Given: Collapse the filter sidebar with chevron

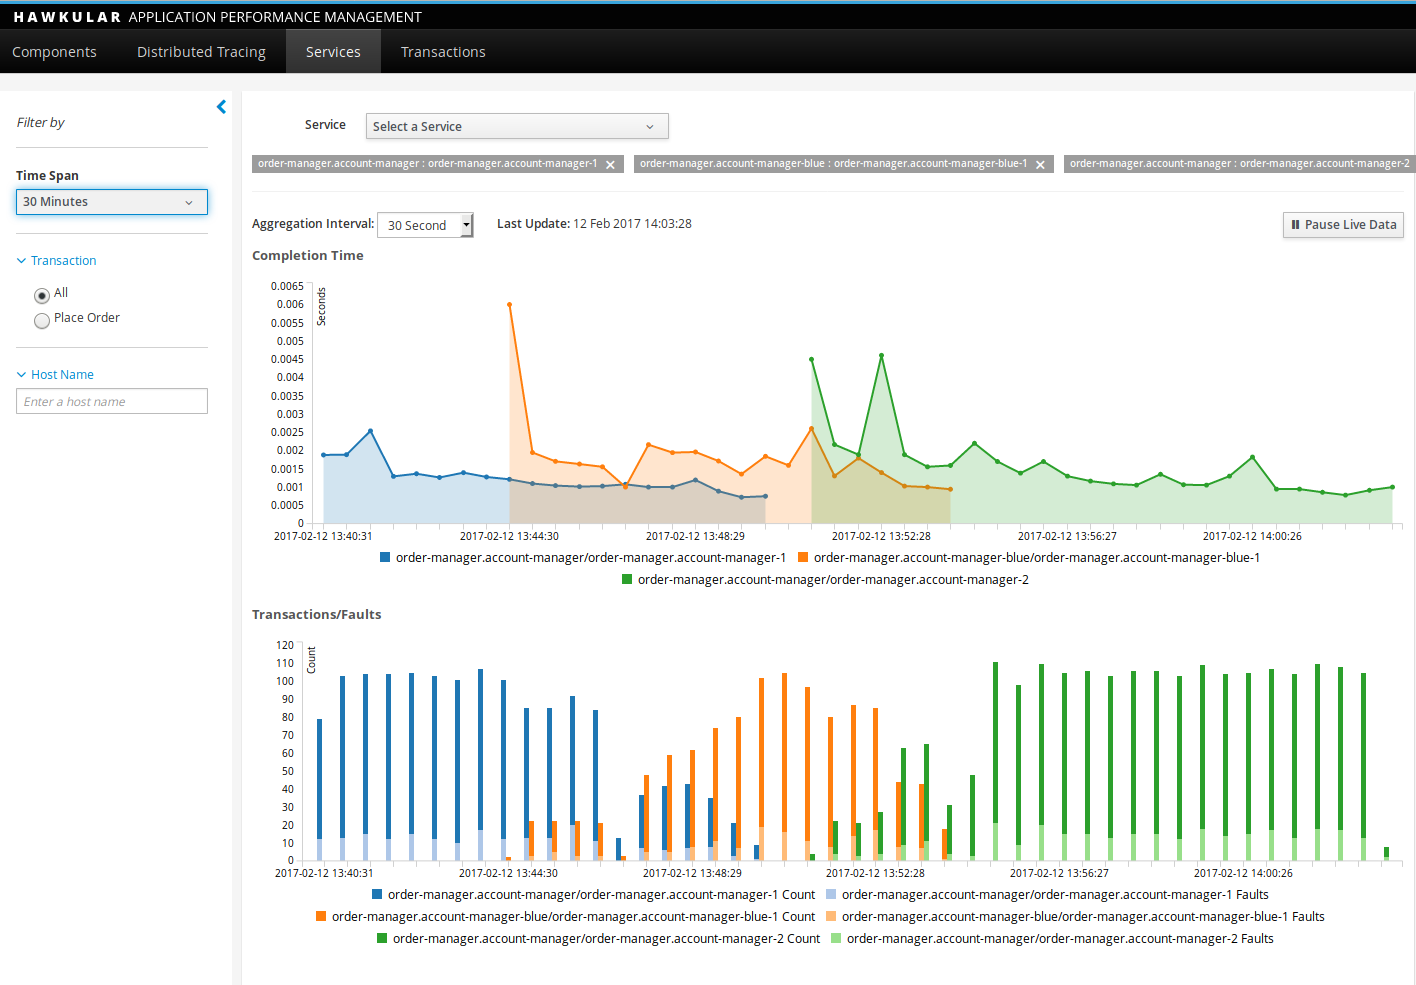Looking at the screenshot, I should pos(221,107).
